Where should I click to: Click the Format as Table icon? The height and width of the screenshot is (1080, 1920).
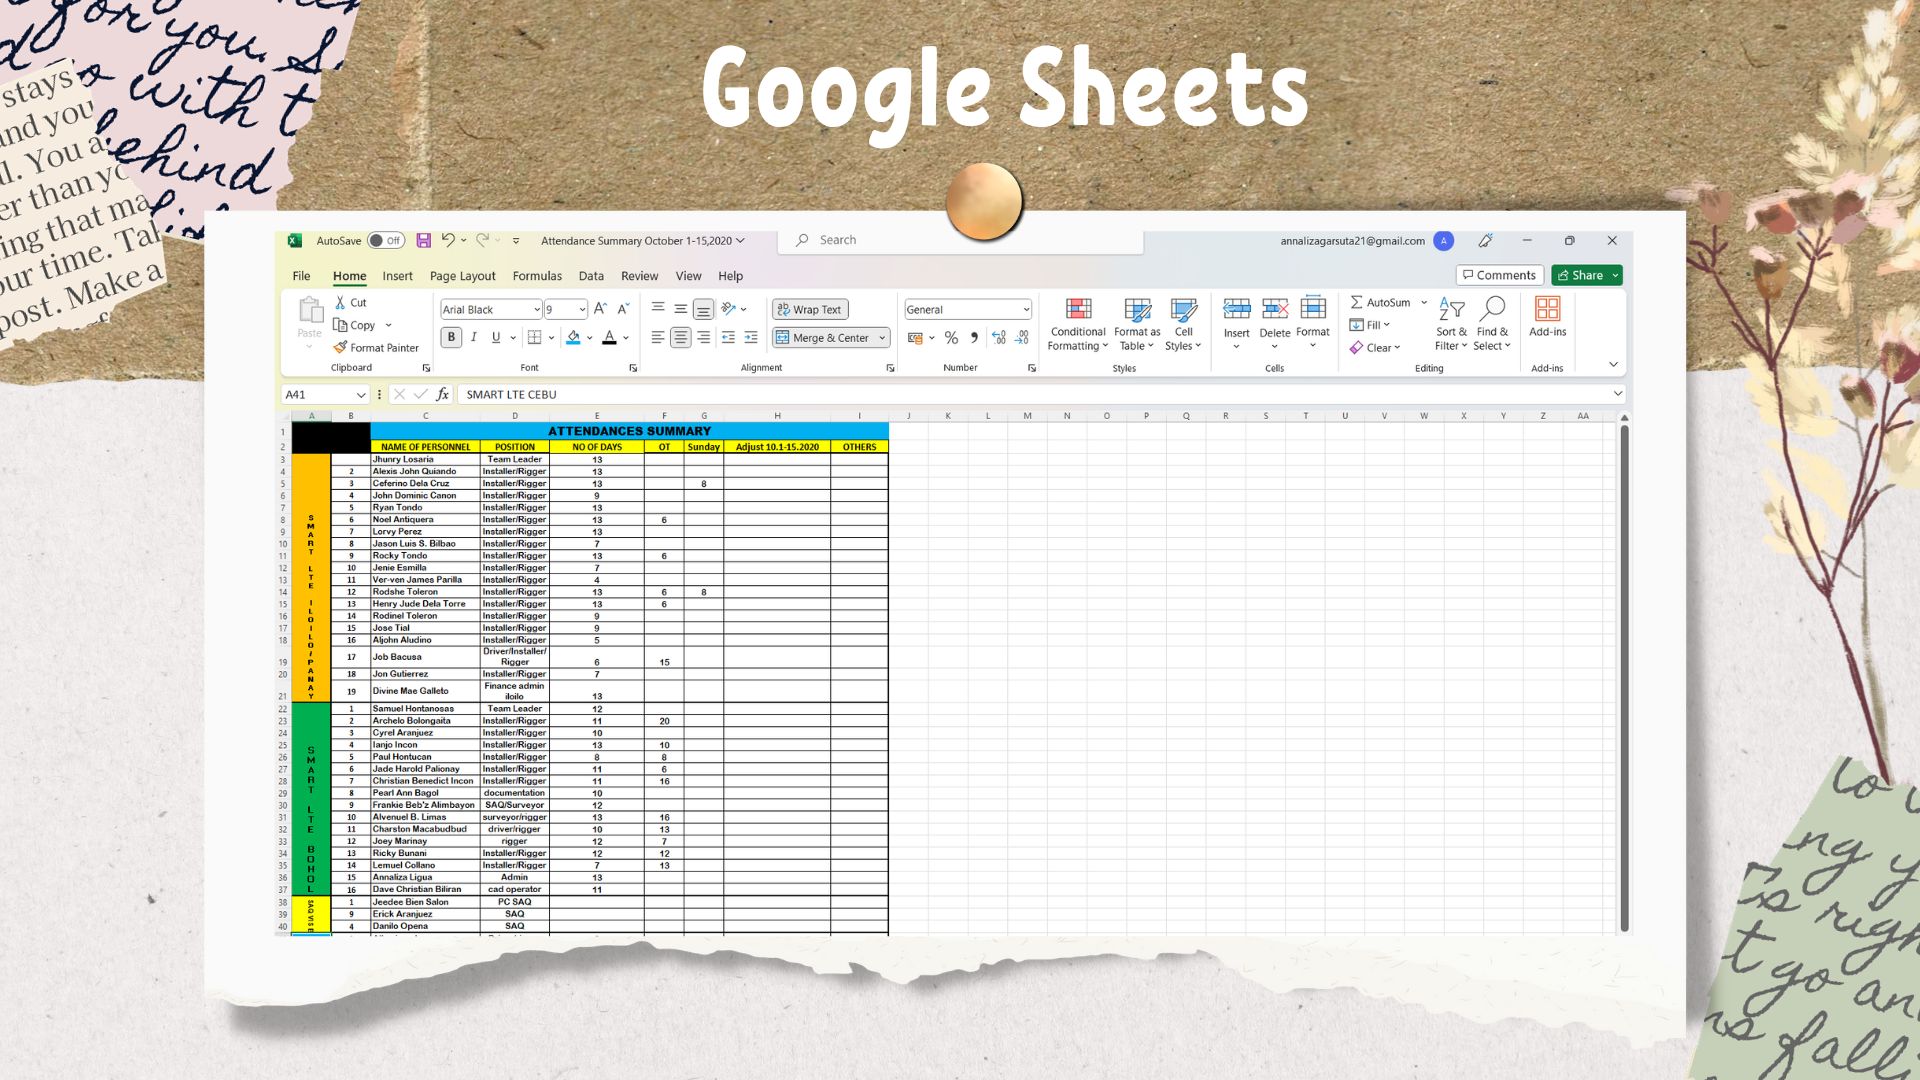[1137, 310]
